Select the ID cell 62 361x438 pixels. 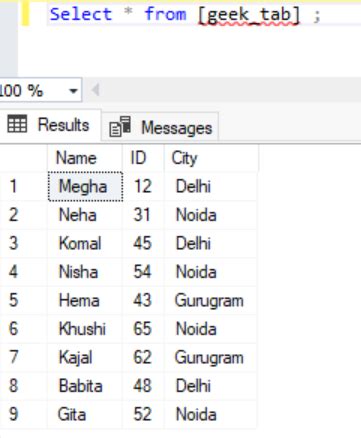coord(143,358)
